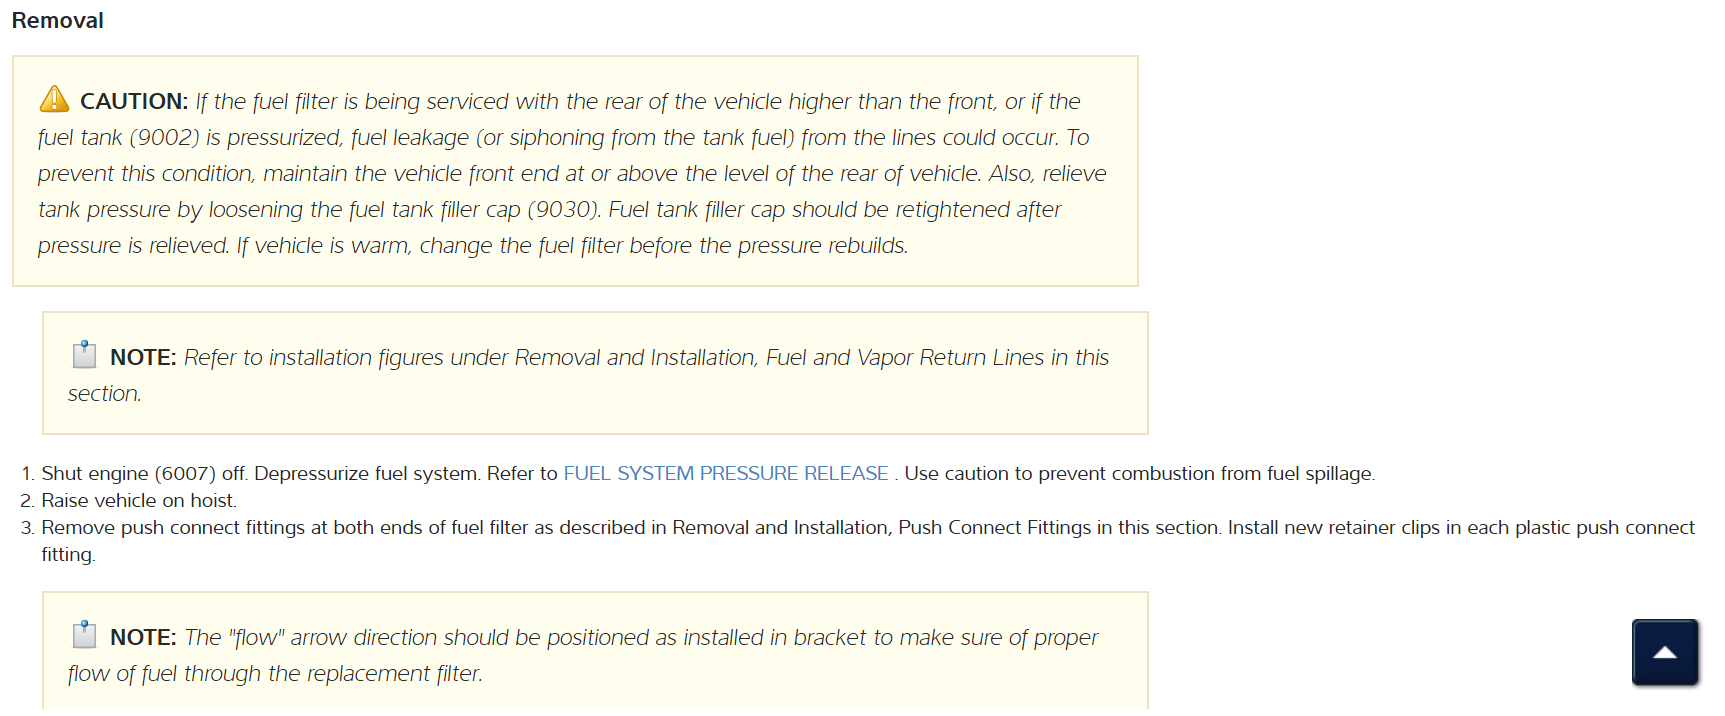Click the scroll-to-top arrow button
This screenshot has height=716, width=1725.
(x=1665, y=653)
